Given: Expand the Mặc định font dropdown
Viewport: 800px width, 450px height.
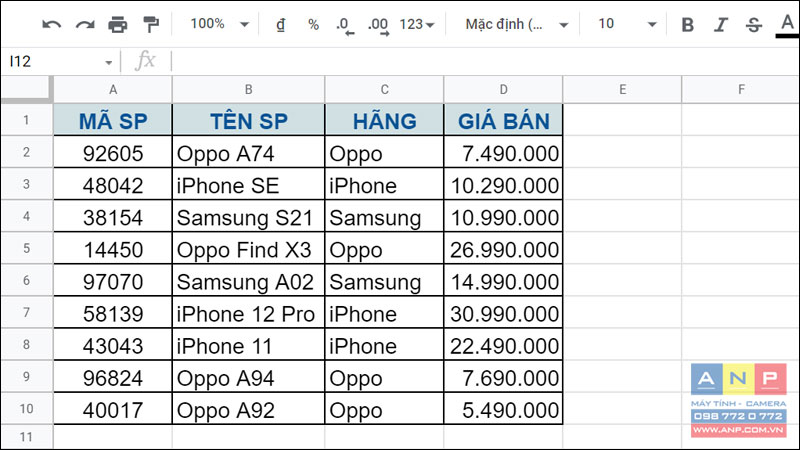Looking at the screenshot, I should [x=516, y=24].
